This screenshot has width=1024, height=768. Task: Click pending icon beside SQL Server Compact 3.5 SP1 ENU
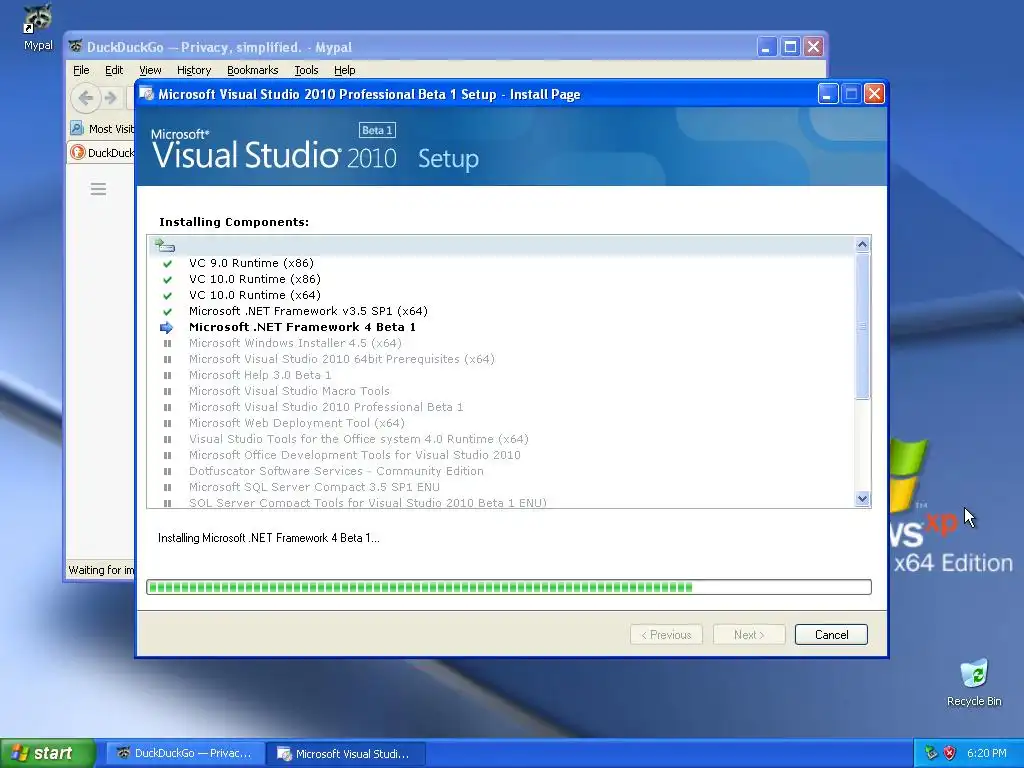[168, 487]
